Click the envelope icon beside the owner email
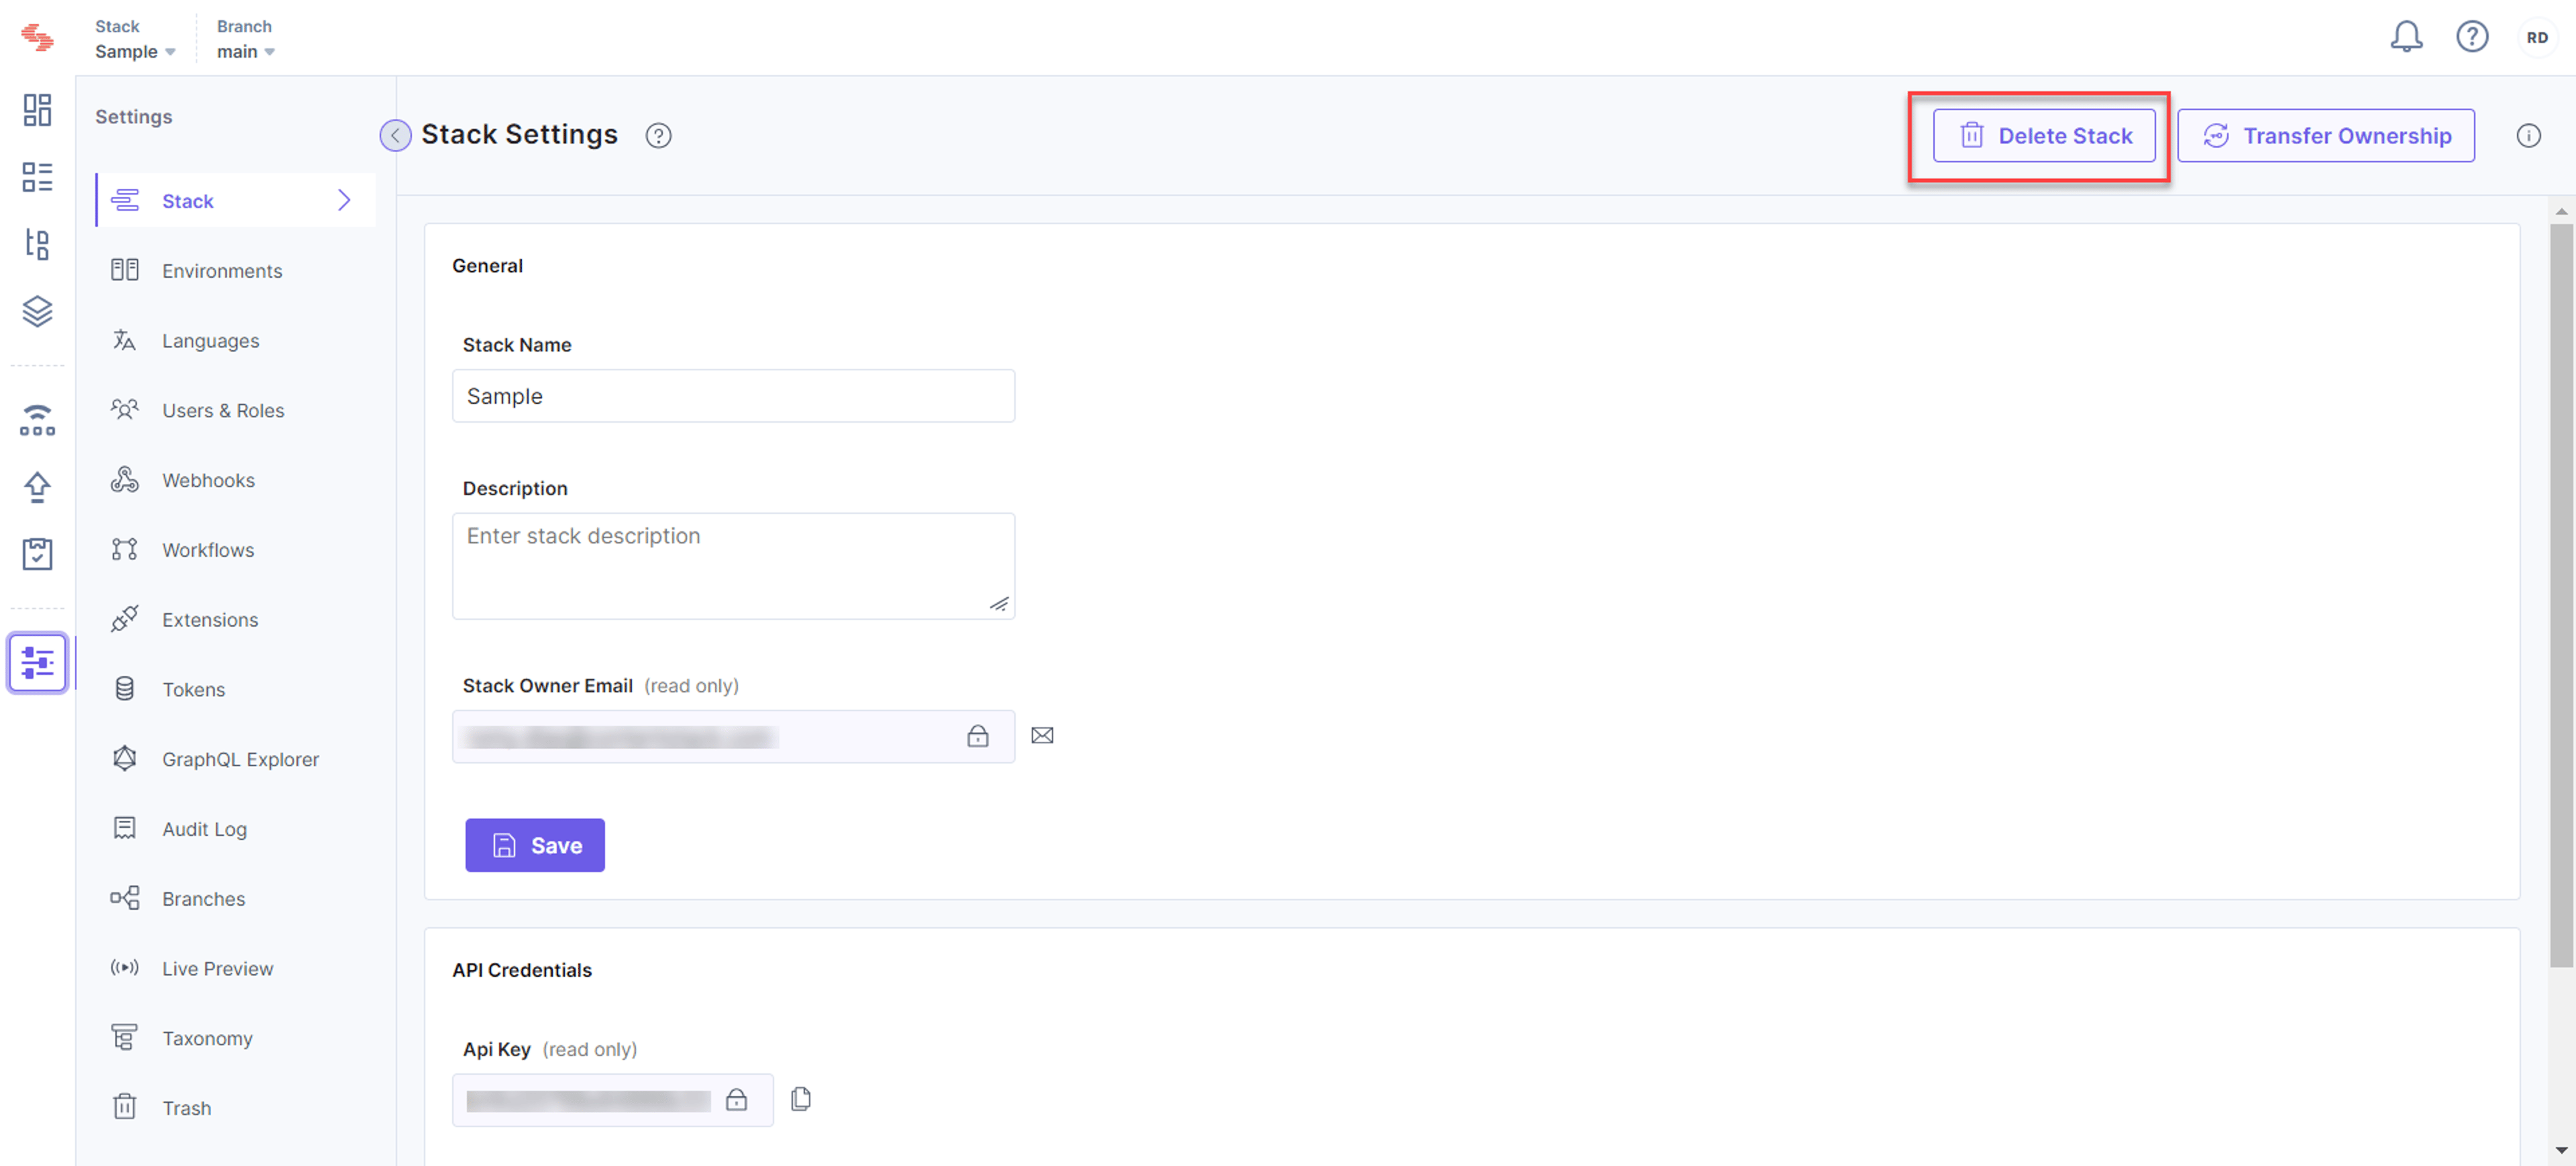 1042,736
